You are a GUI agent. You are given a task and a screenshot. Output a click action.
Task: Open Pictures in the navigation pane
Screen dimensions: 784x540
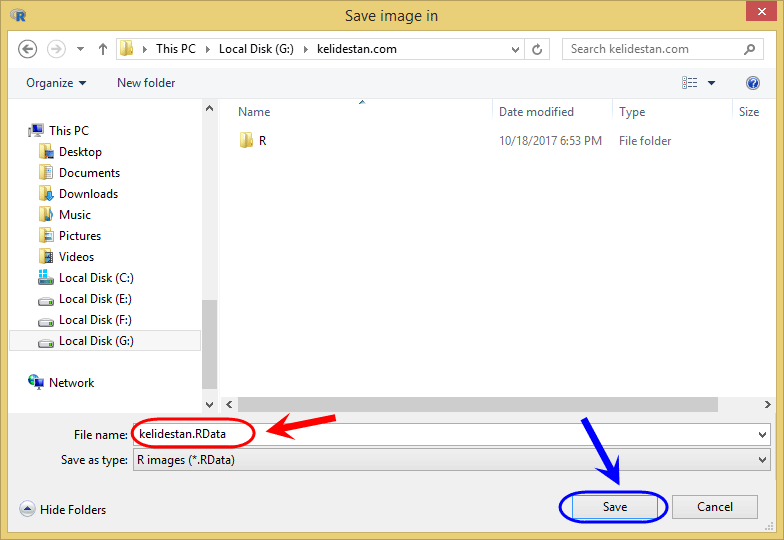pyautogui.click(x=70, y=236)
